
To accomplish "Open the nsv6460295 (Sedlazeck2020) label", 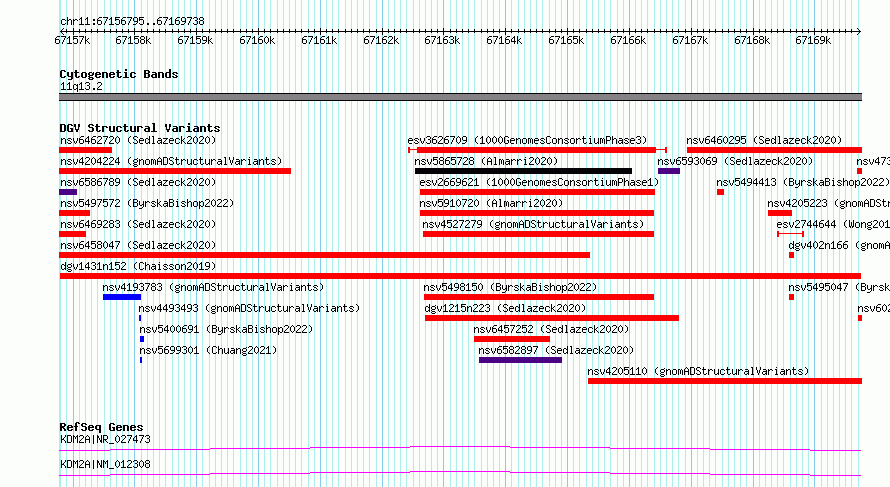I will tap(764, 140).
